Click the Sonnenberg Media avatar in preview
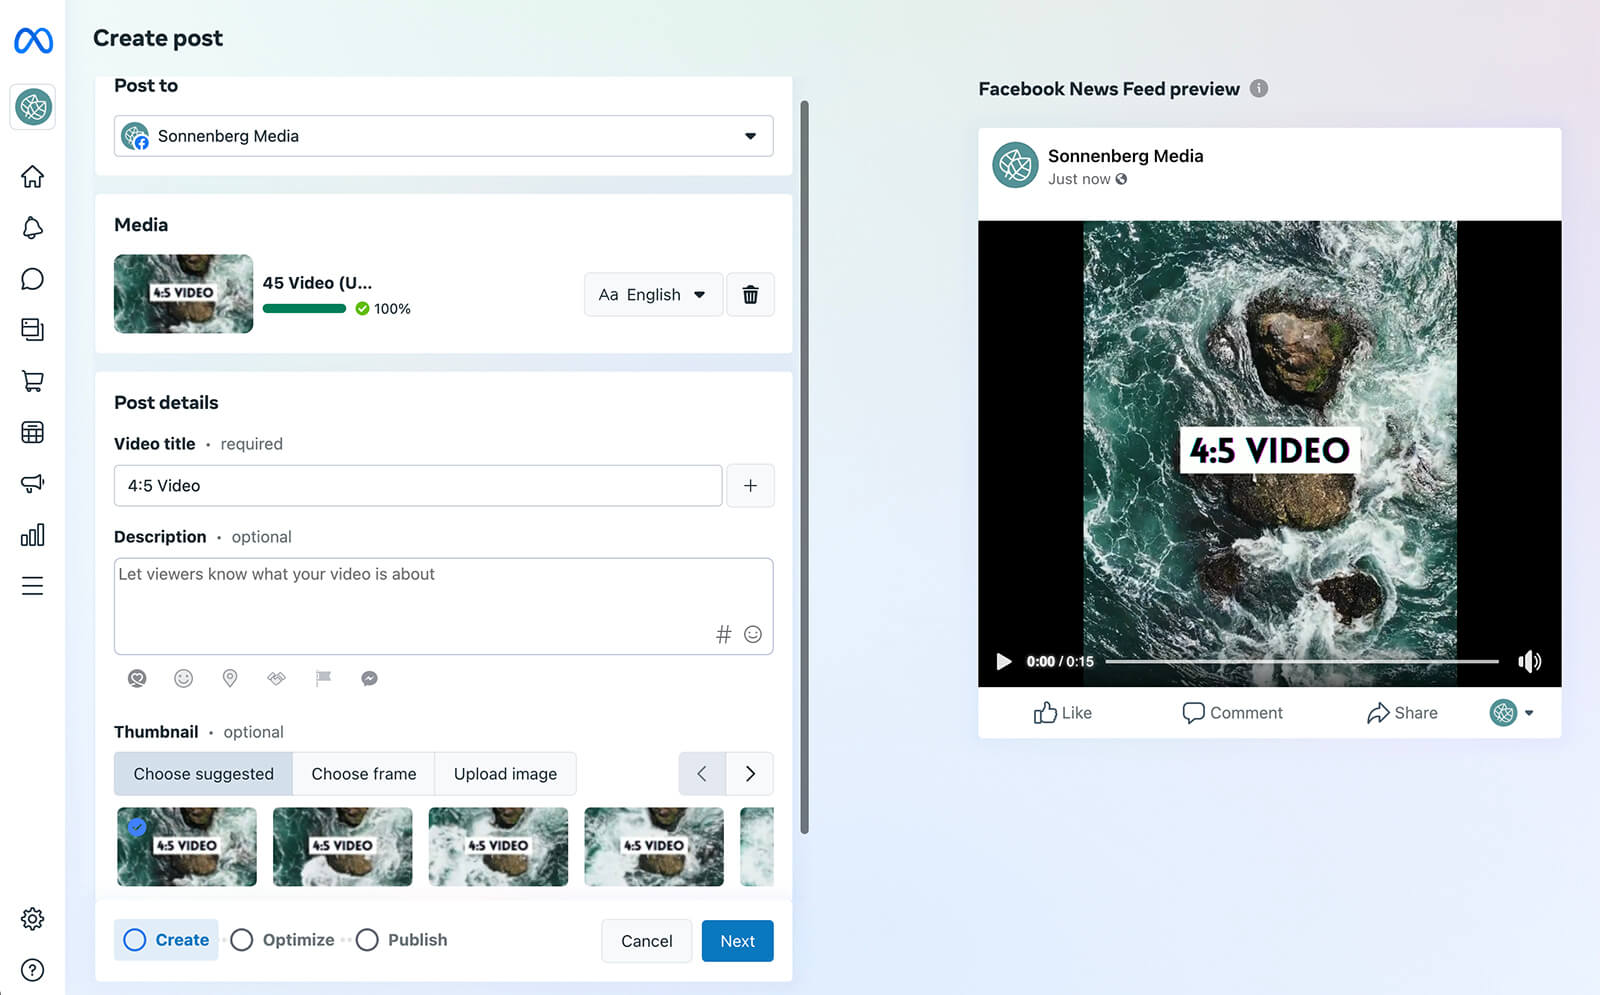This screenshot has width=1600, height=995. [1015, 165]
